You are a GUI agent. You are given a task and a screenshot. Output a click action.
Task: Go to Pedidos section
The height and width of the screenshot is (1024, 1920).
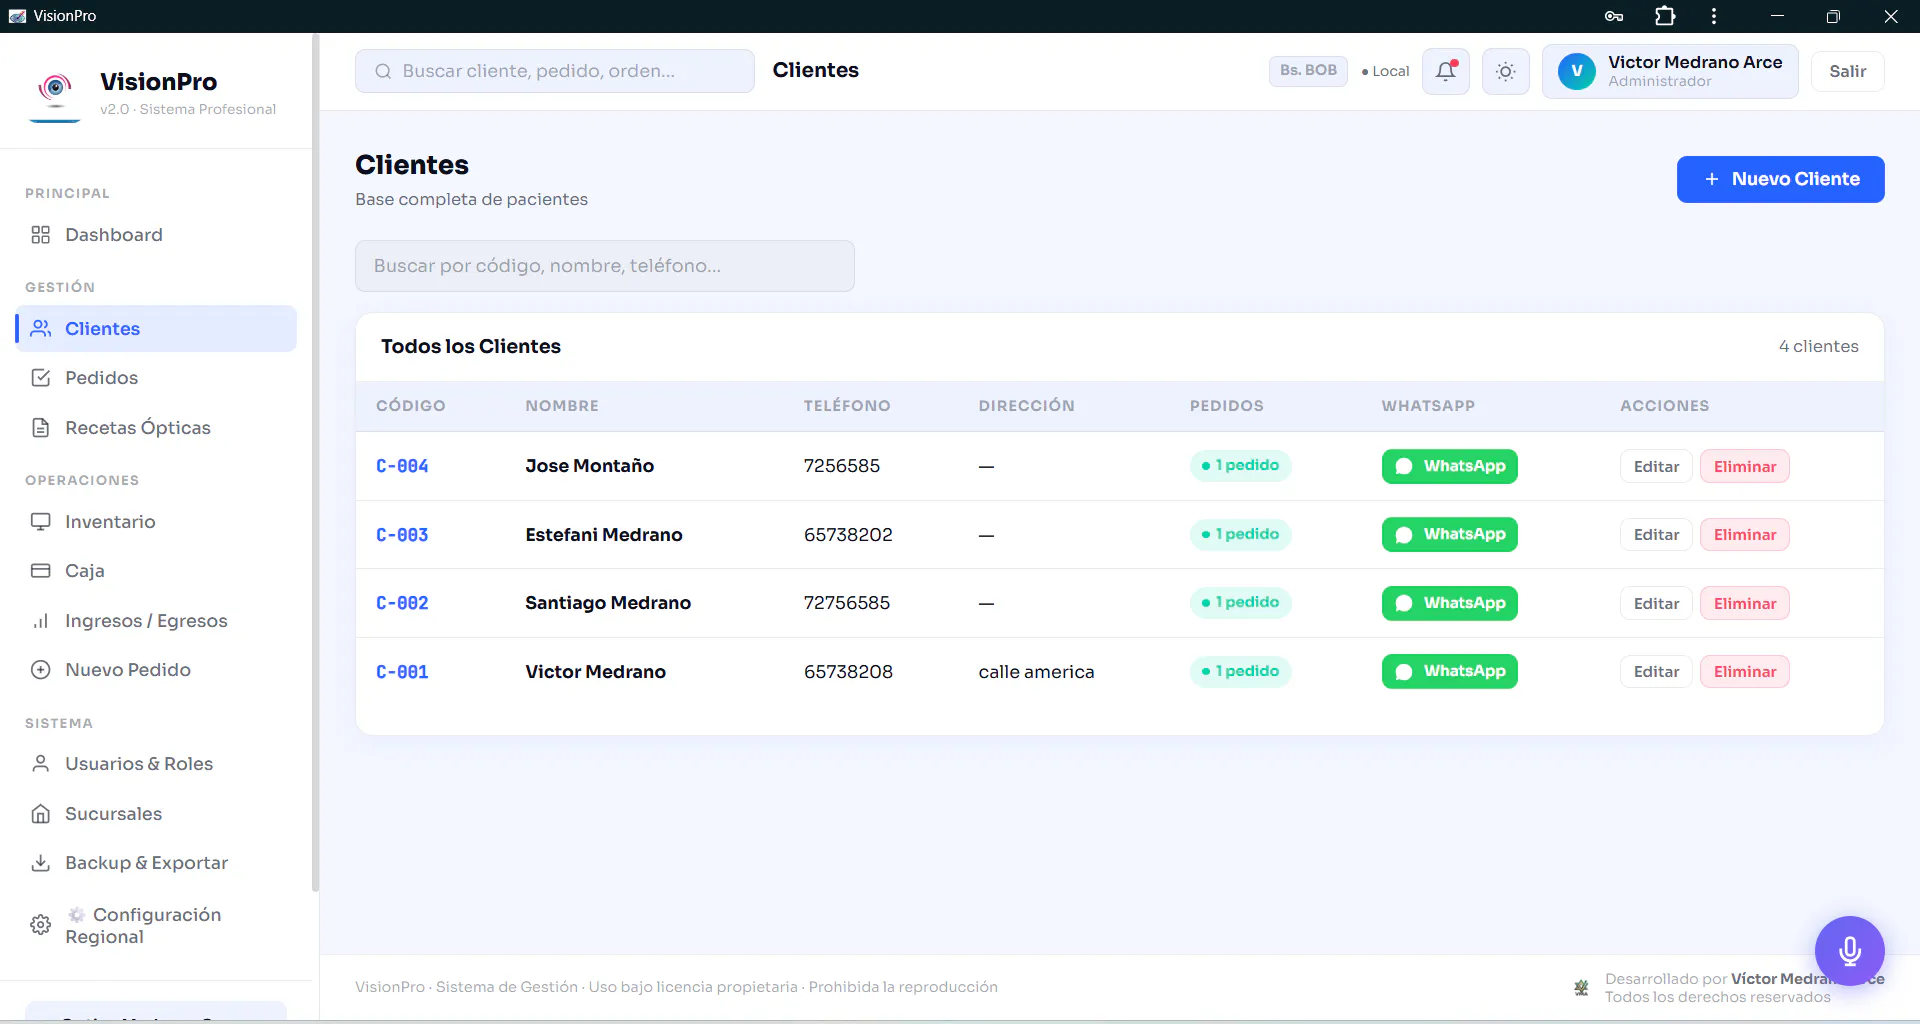click(156, 378)
